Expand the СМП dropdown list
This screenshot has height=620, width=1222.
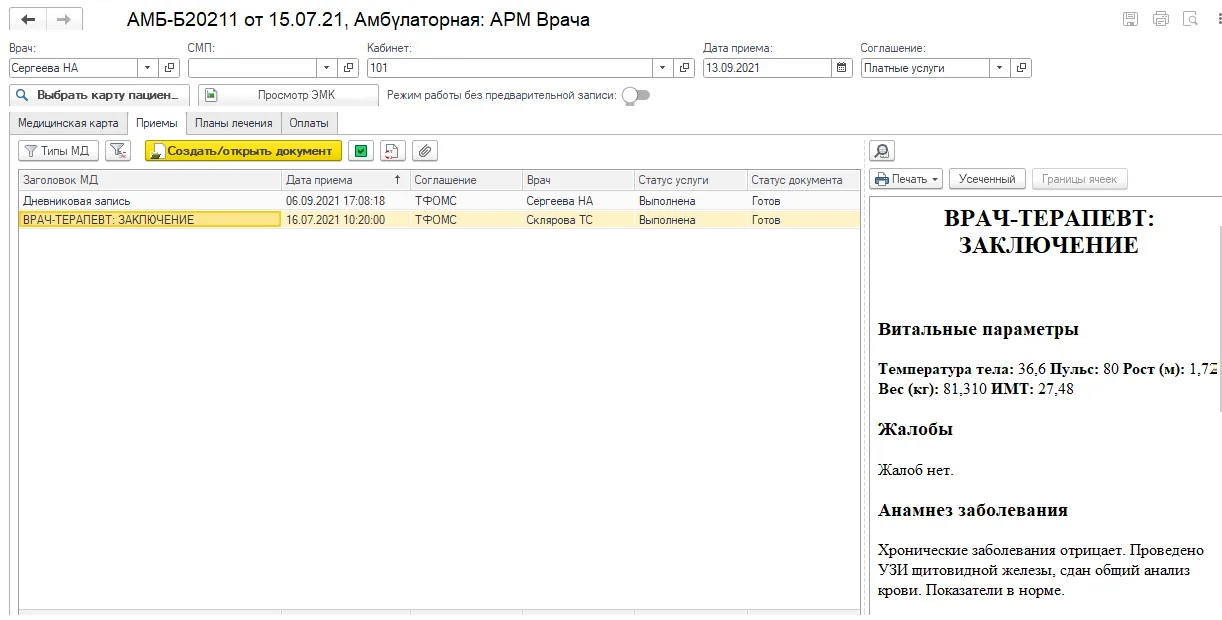(x=327, y=68)
